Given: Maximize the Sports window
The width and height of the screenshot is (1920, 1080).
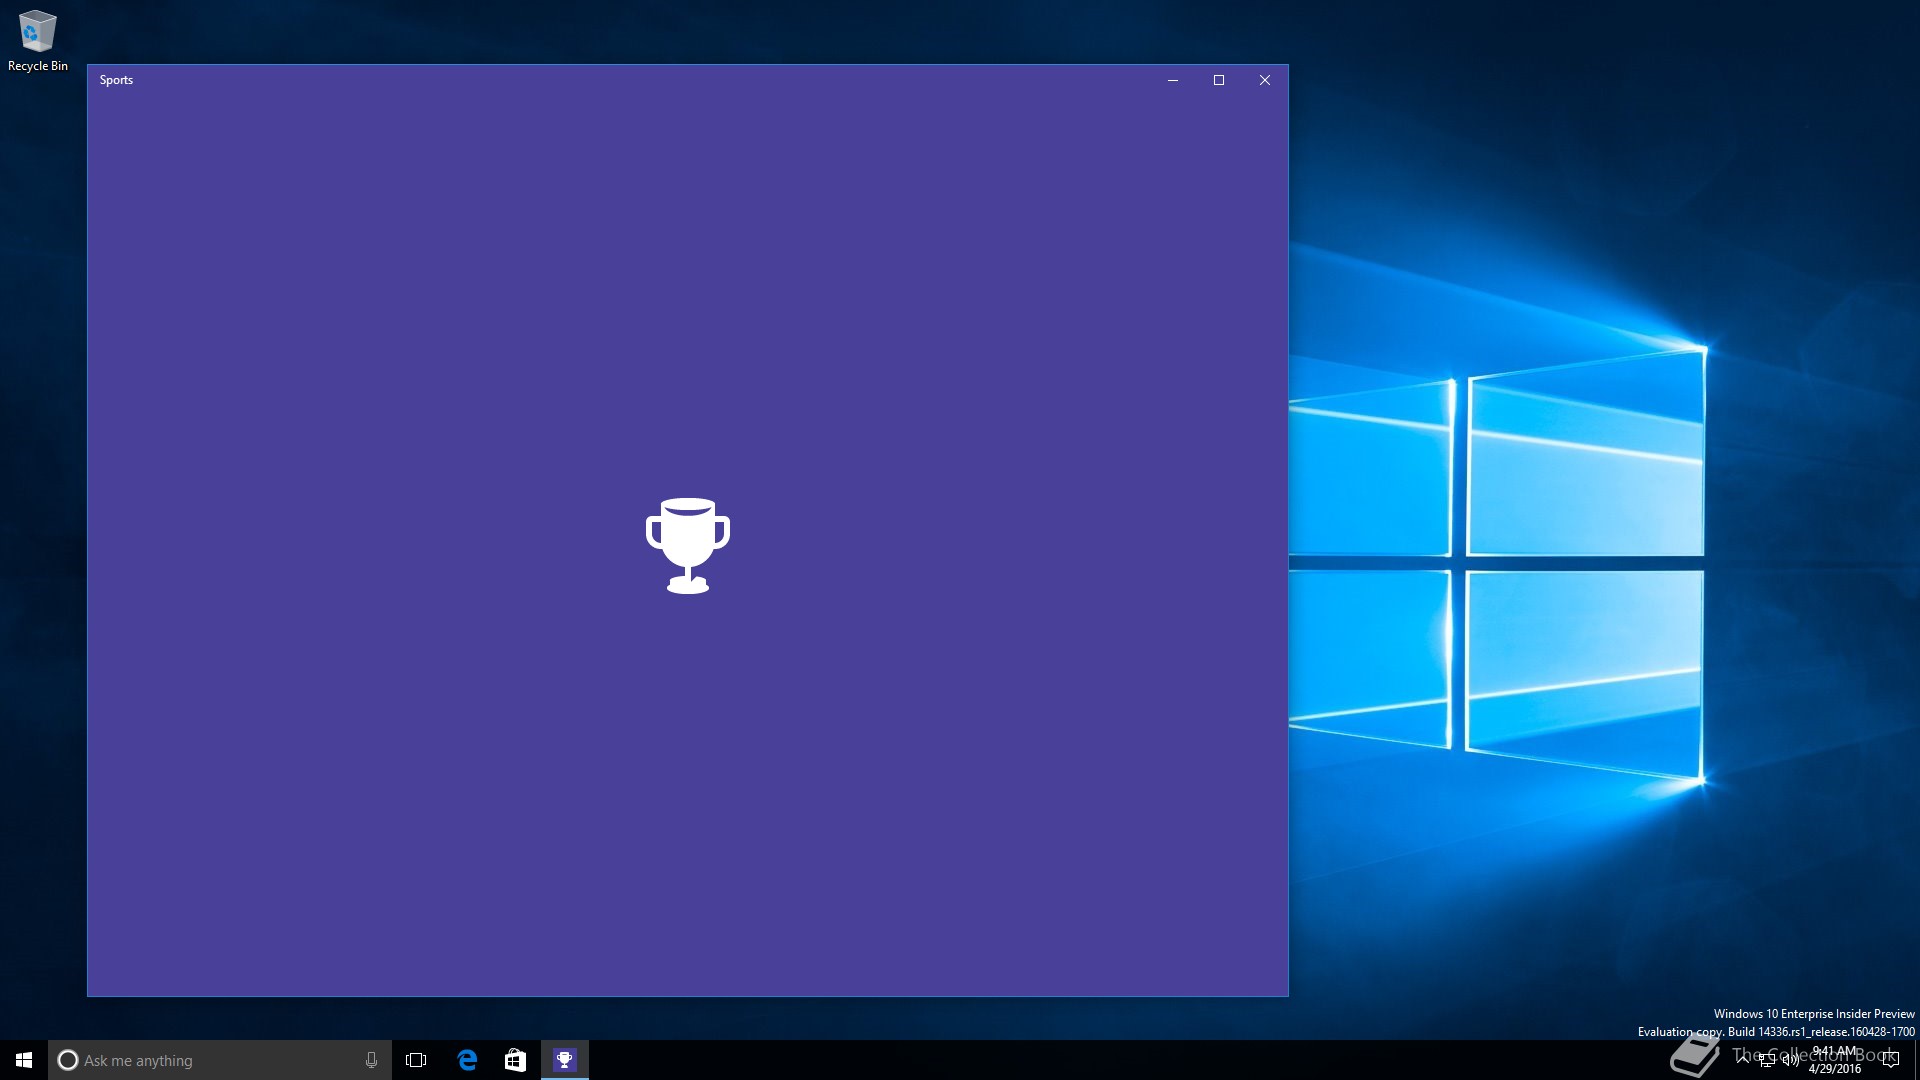Looking at the screenshot, I should (x=1218, y=80).
